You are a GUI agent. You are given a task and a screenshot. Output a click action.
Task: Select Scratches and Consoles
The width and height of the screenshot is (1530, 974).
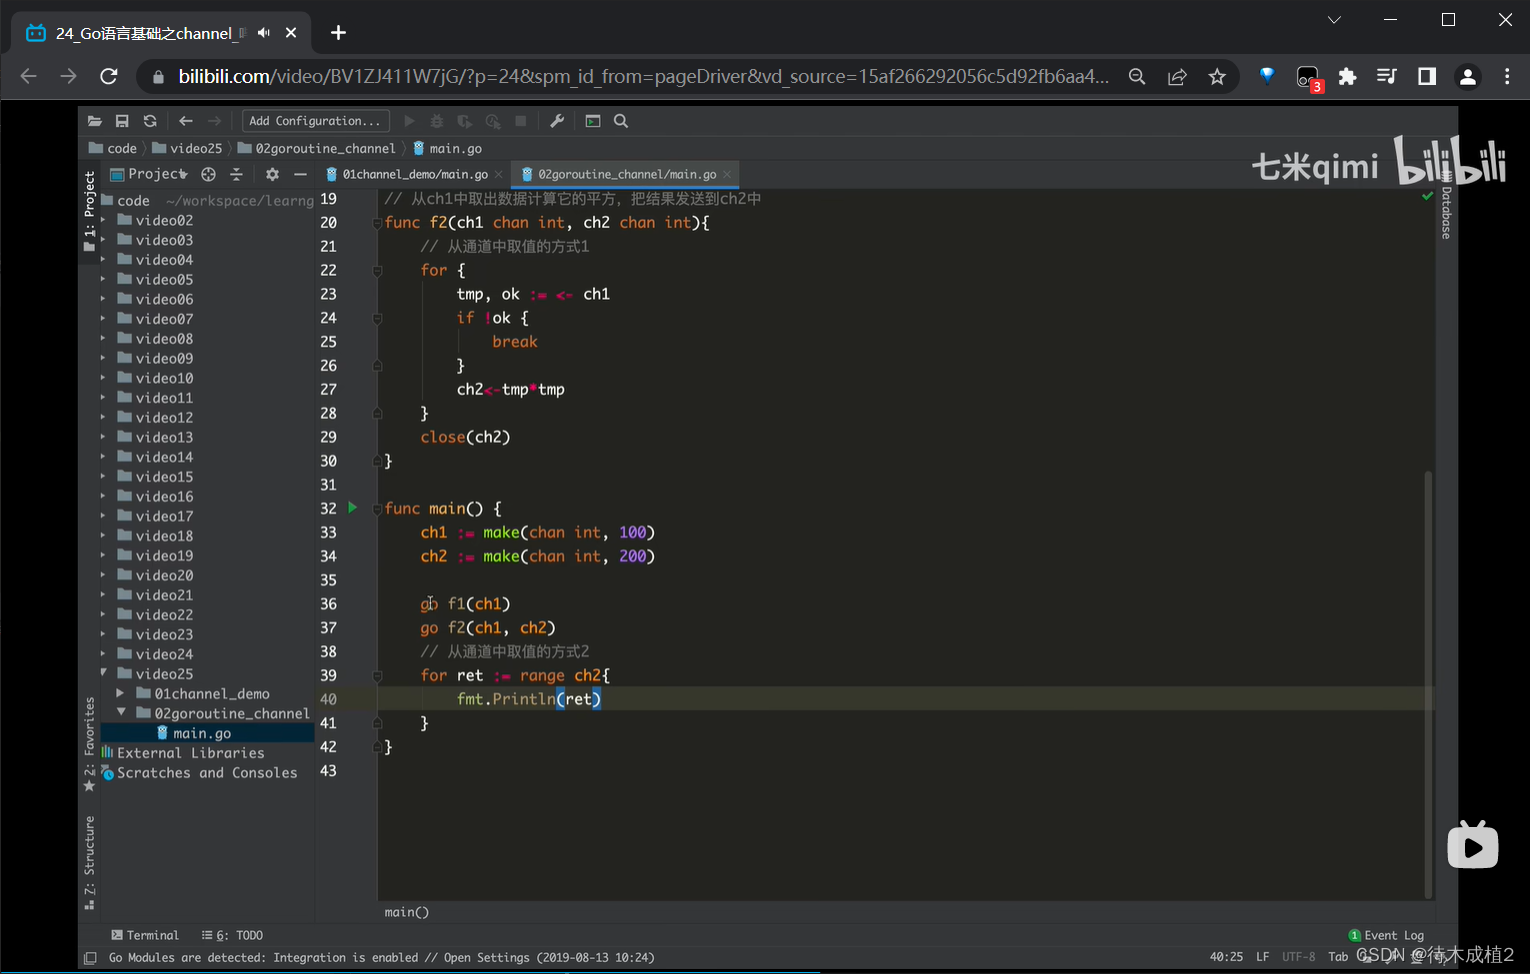point(207,773)
